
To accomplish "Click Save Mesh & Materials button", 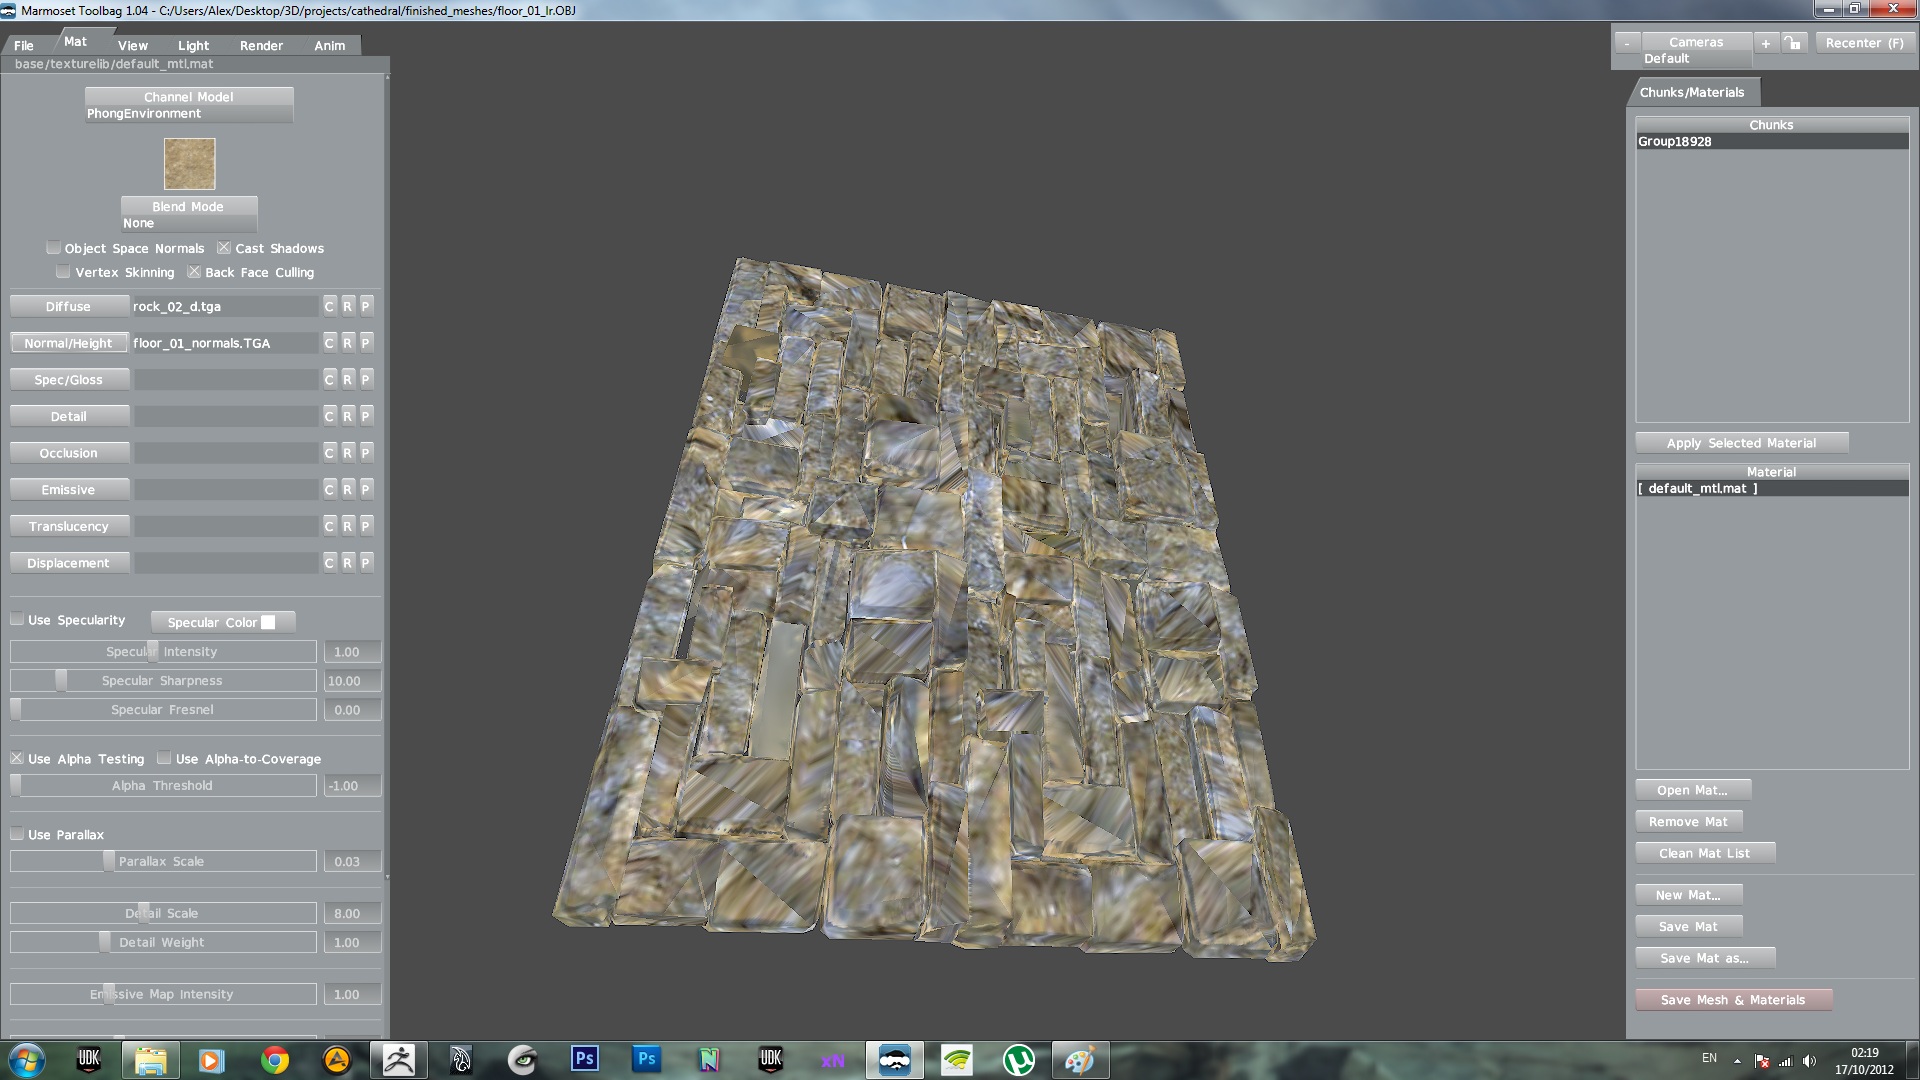I will [1732, 999].
